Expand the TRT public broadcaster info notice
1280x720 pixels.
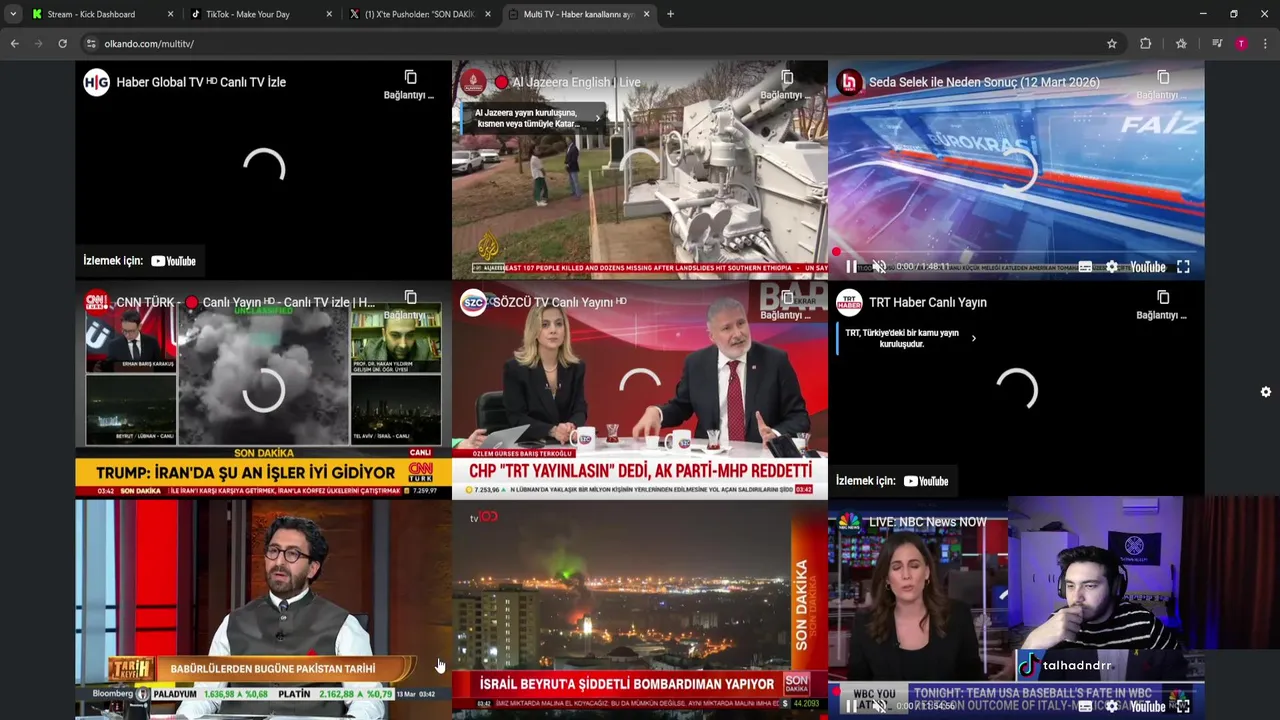click(908, 338)
